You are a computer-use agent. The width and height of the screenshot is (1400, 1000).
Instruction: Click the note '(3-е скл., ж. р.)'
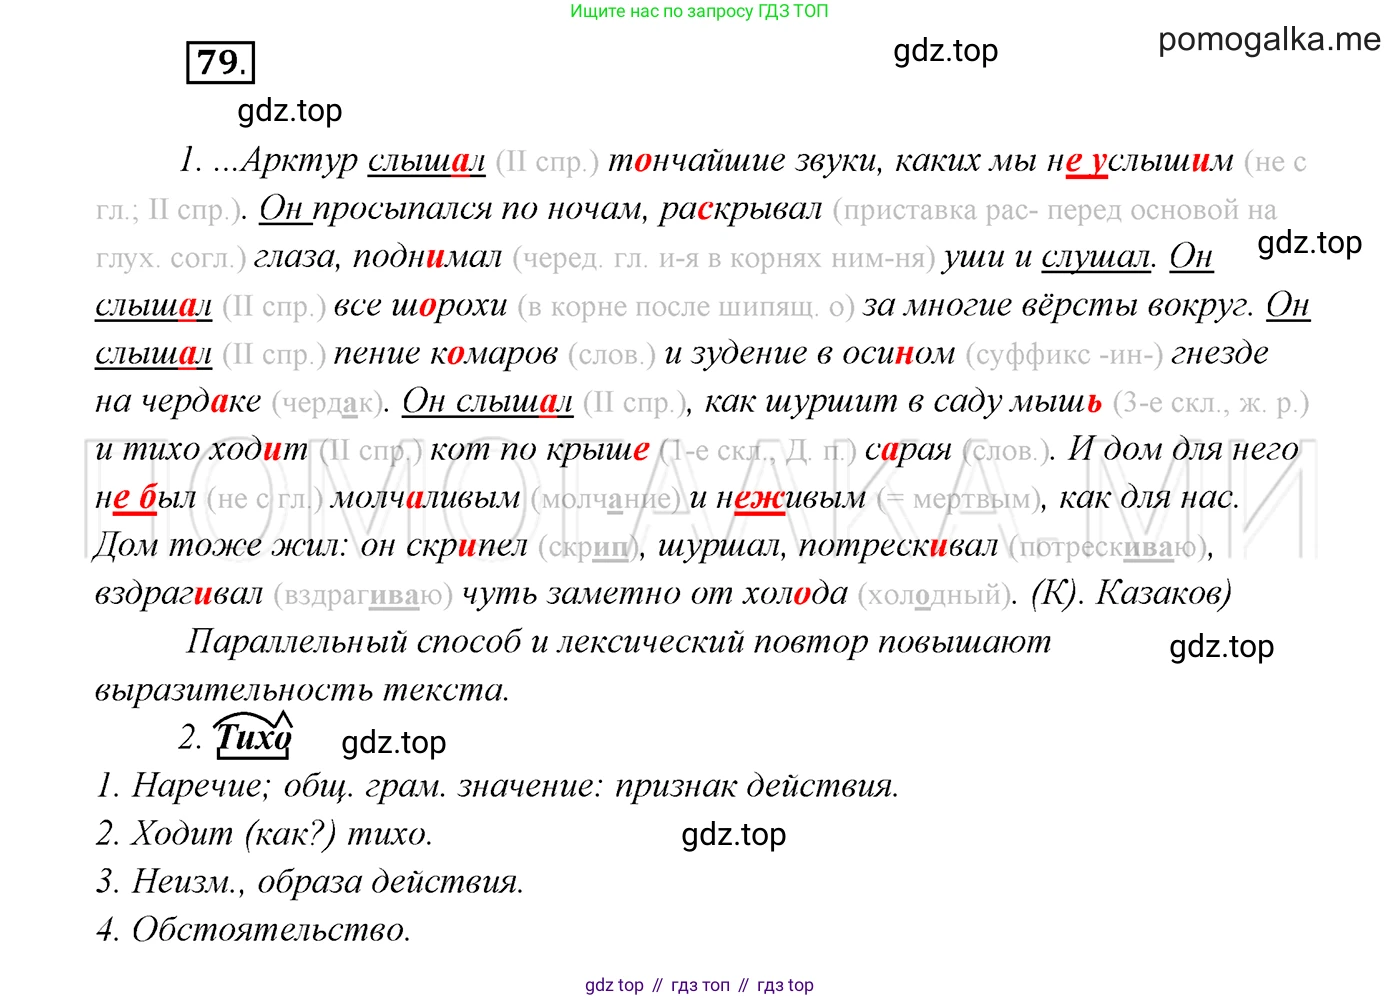[x=1211, y=402]
